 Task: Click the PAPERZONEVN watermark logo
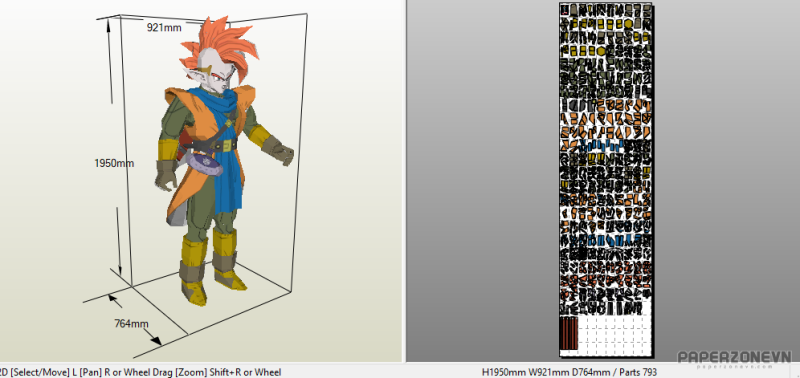tap(735, 358)
